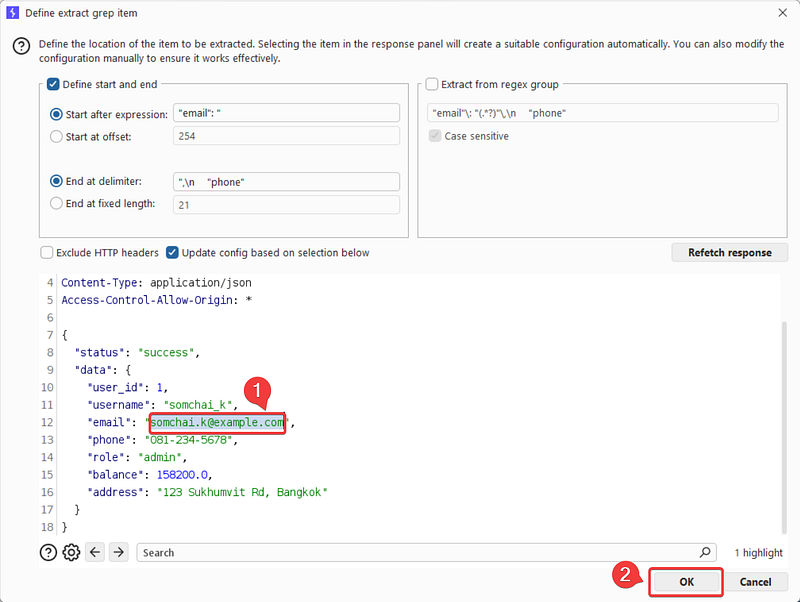Click the role value "admin"

pos(160,457)
